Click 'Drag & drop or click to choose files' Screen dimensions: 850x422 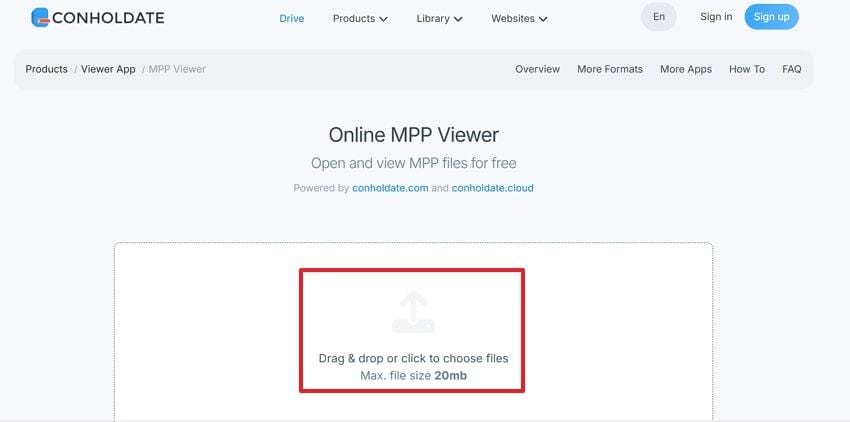point(414,359)
